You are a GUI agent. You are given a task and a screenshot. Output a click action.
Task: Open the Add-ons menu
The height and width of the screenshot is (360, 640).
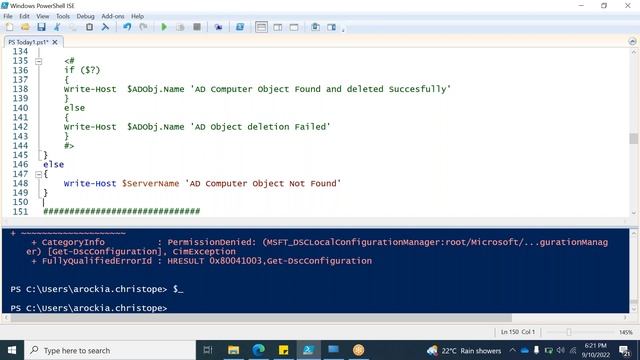coord(113,16)
